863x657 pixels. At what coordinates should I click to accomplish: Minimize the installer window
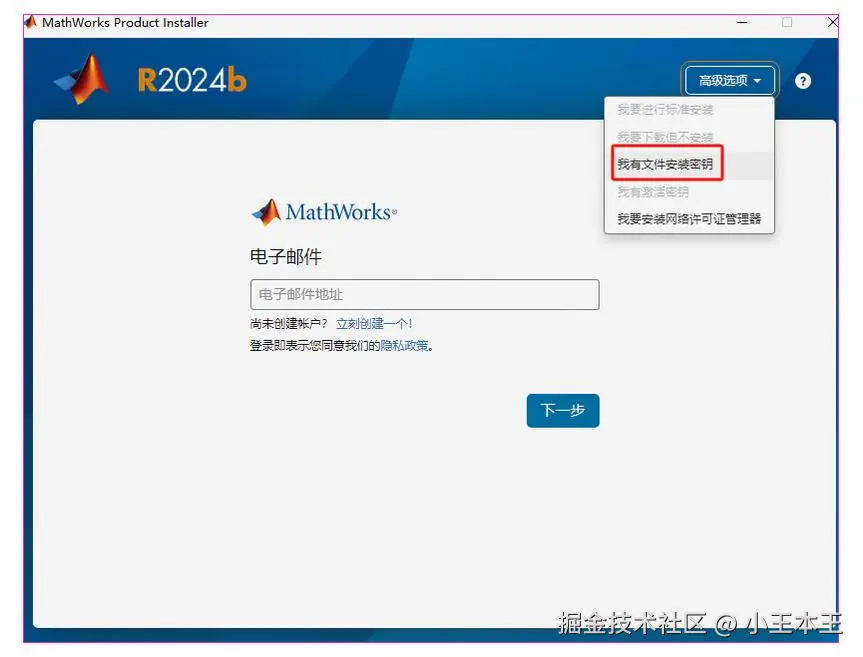741,21
